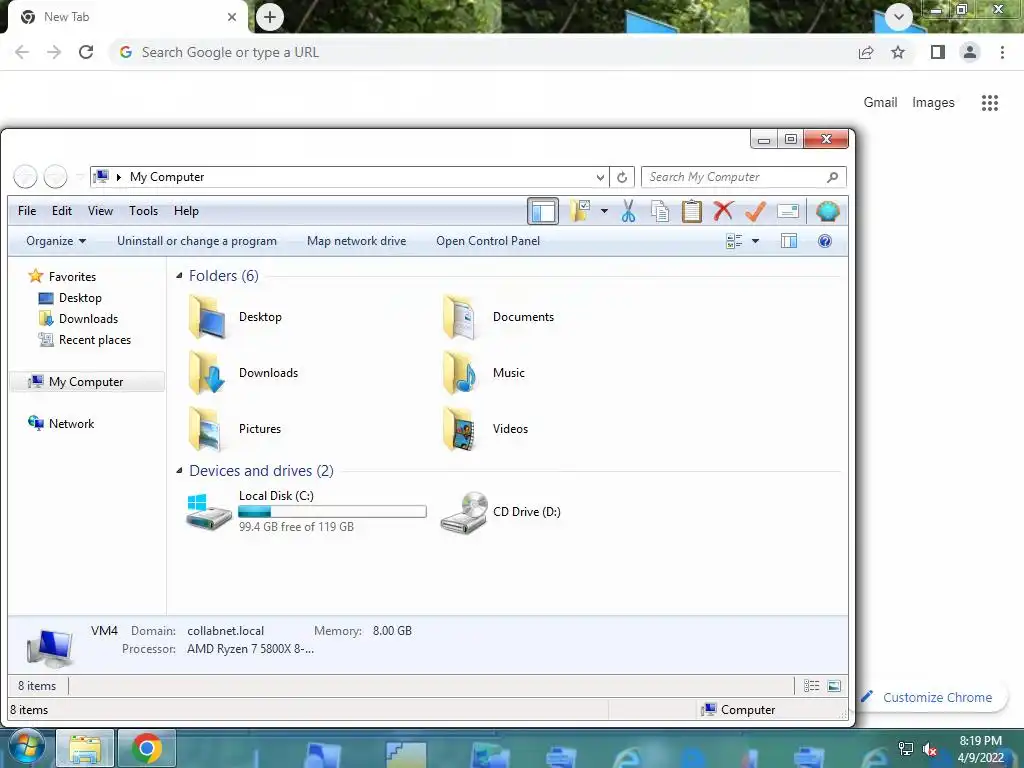Open a new Chrome tab with plus button
Screen dimensions: 1024x768
click(x=270, y=17)
